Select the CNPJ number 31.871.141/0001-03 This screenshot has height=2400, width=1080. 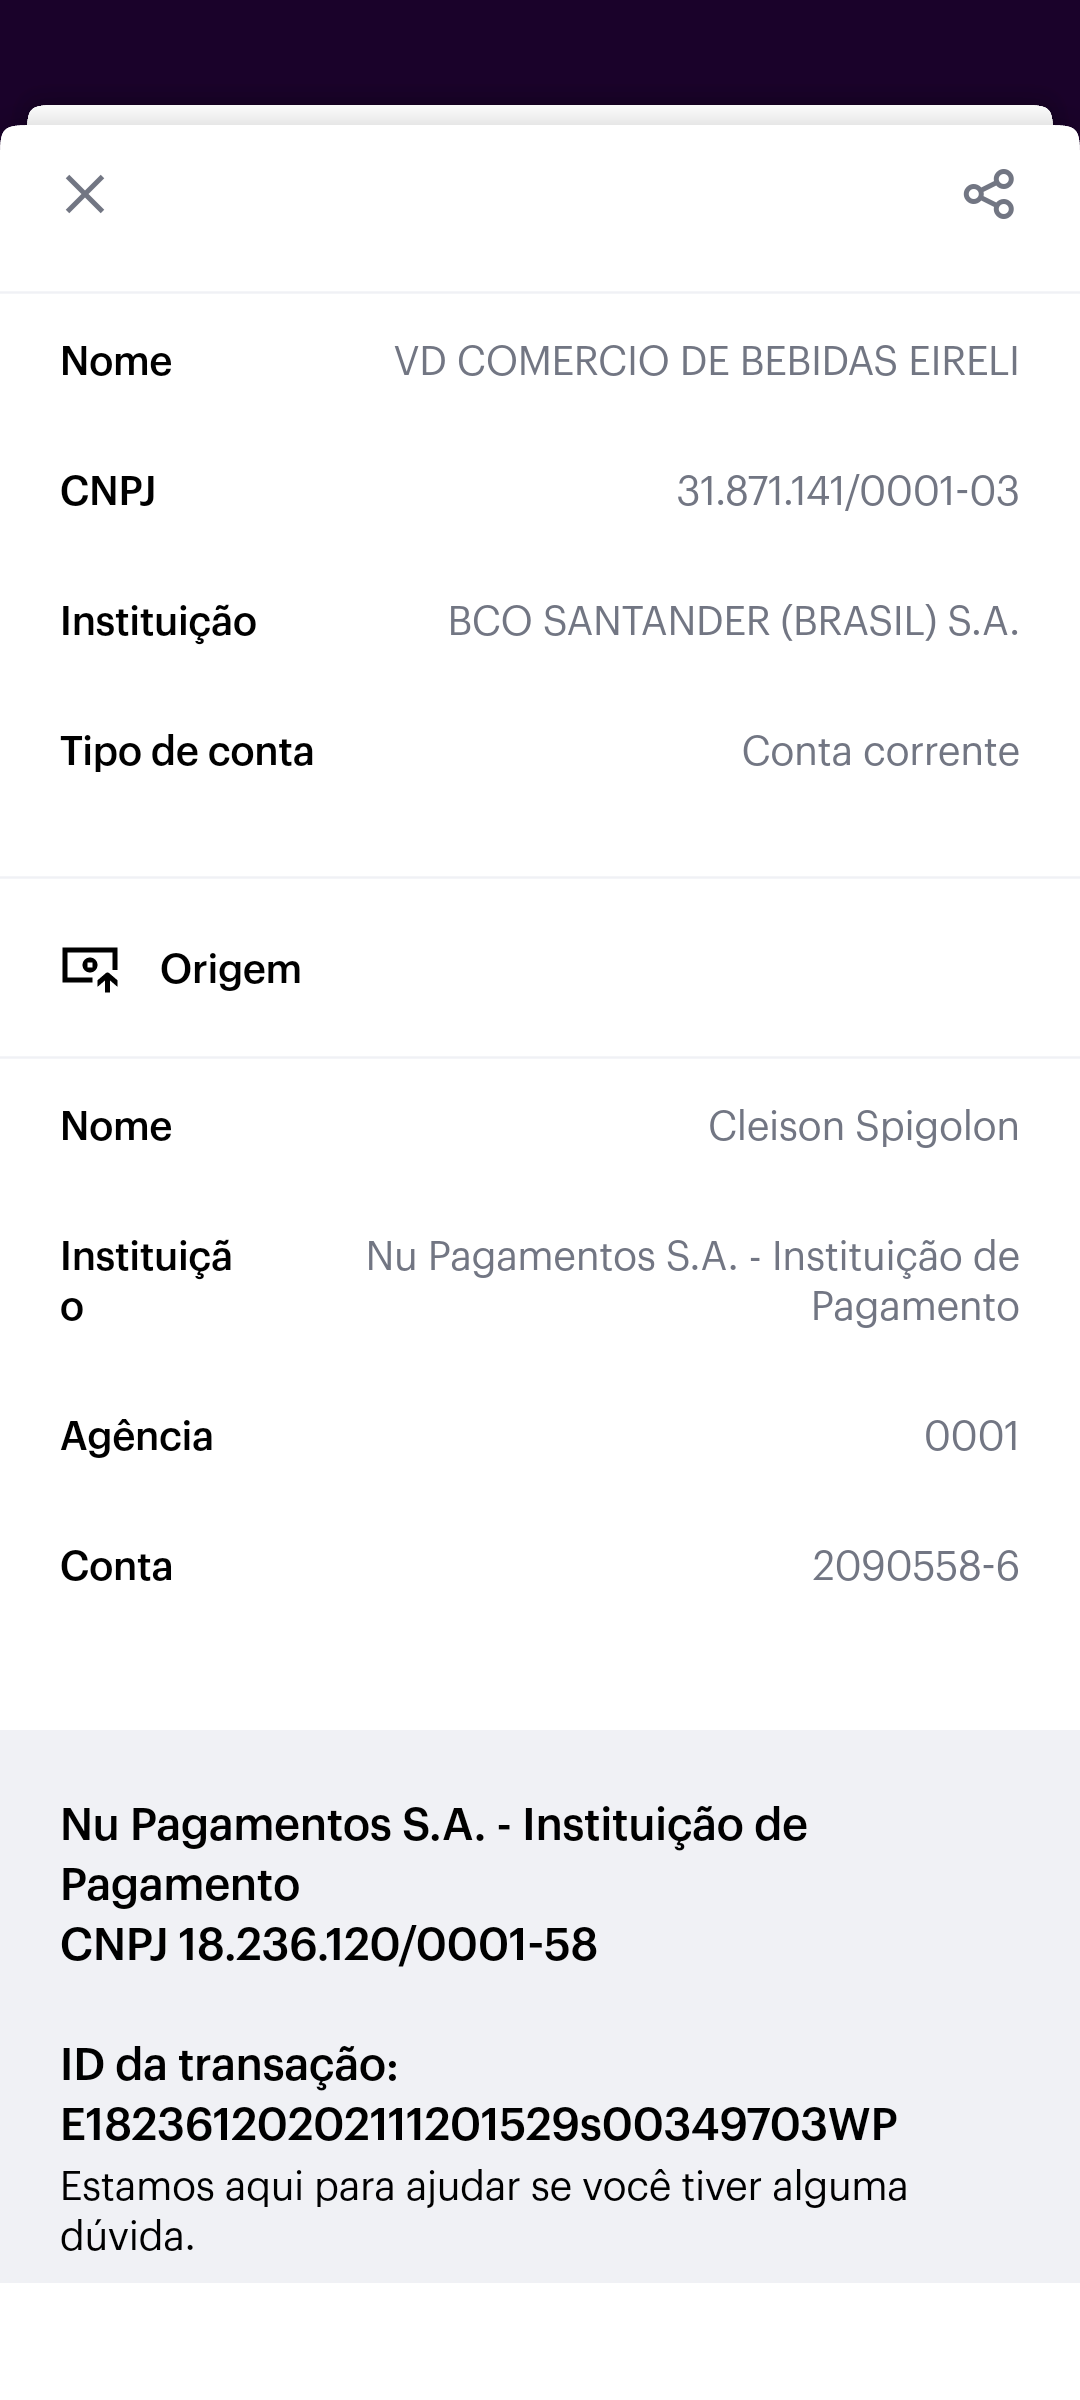pyautogui.click(x=847, y=491)
